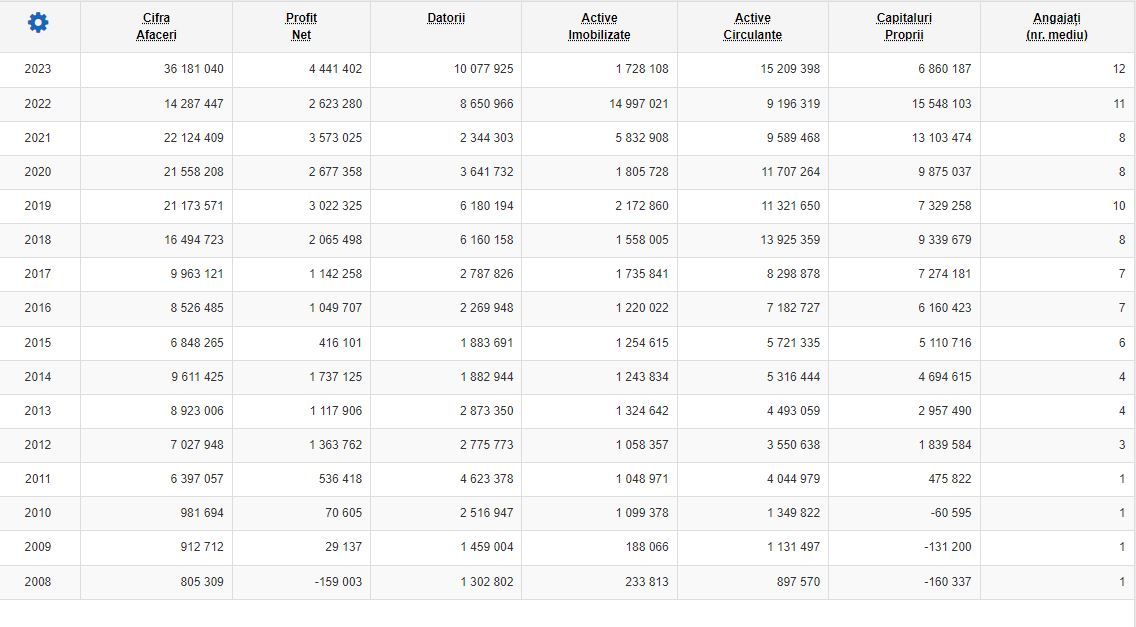Screen dimensions: 1136x627
Task: Click 2015 net profit value 416 101
Action: click(340, 343)
